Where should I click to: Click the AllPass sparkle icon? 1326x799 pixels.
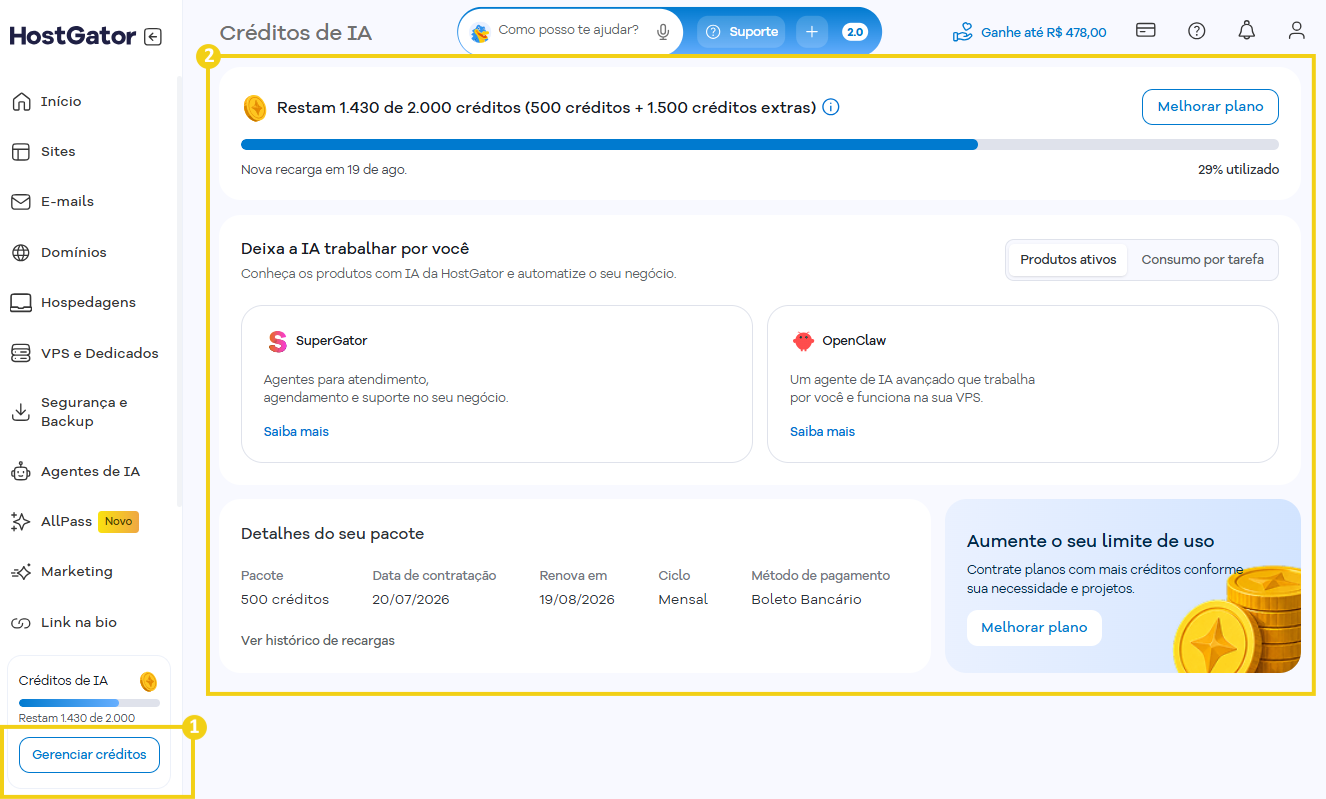(21, 521)
